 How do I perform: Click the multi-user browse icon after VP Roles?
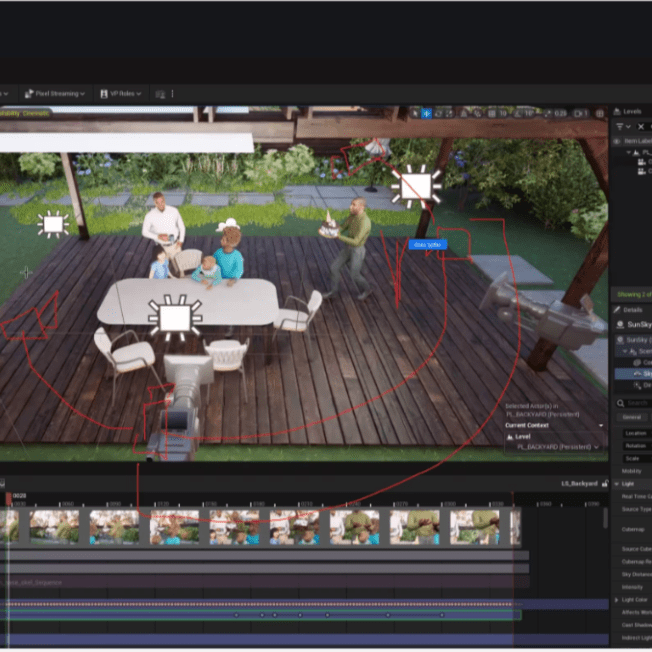[x=160, y=94]
